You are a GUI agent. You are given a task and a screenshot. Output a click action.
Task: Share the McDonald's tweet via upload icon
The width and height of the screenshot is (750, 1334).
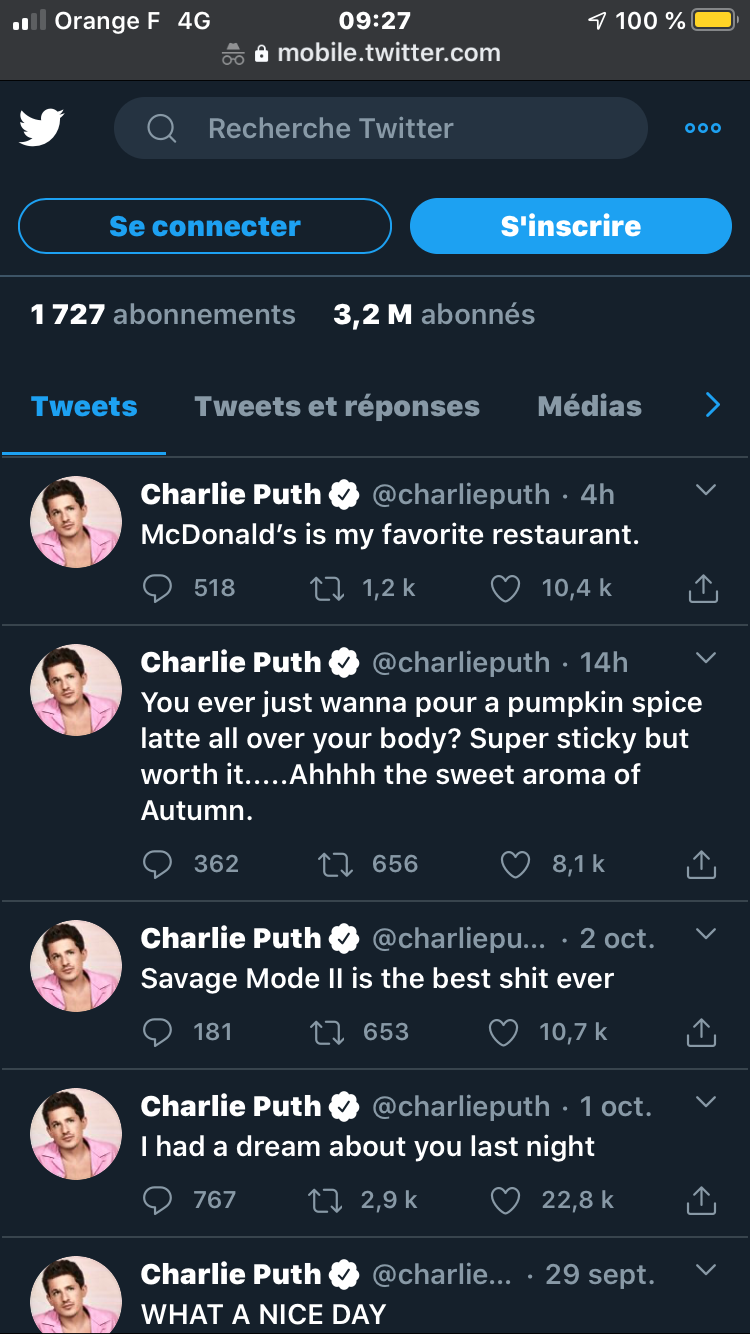702,588
